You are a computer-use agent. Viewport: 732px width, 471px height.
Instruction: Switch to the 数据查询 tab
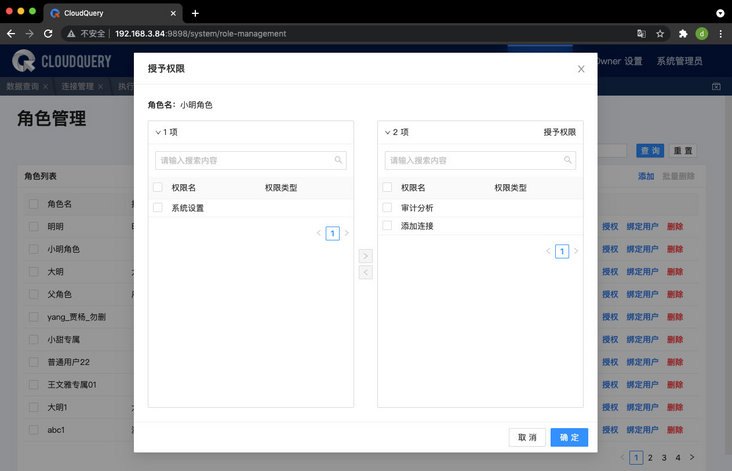click(22, 86)
